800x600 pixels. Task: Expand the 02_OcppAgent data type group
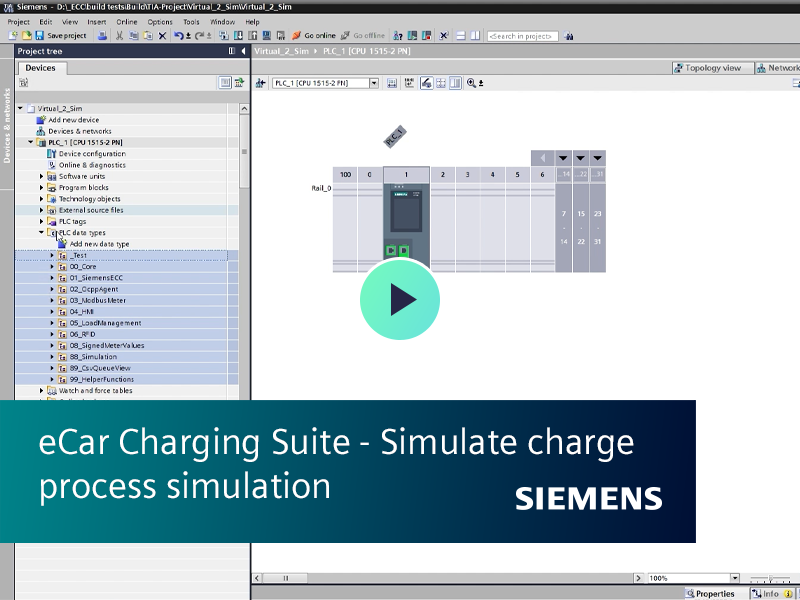pyautogui.click(x=52, y=289)
